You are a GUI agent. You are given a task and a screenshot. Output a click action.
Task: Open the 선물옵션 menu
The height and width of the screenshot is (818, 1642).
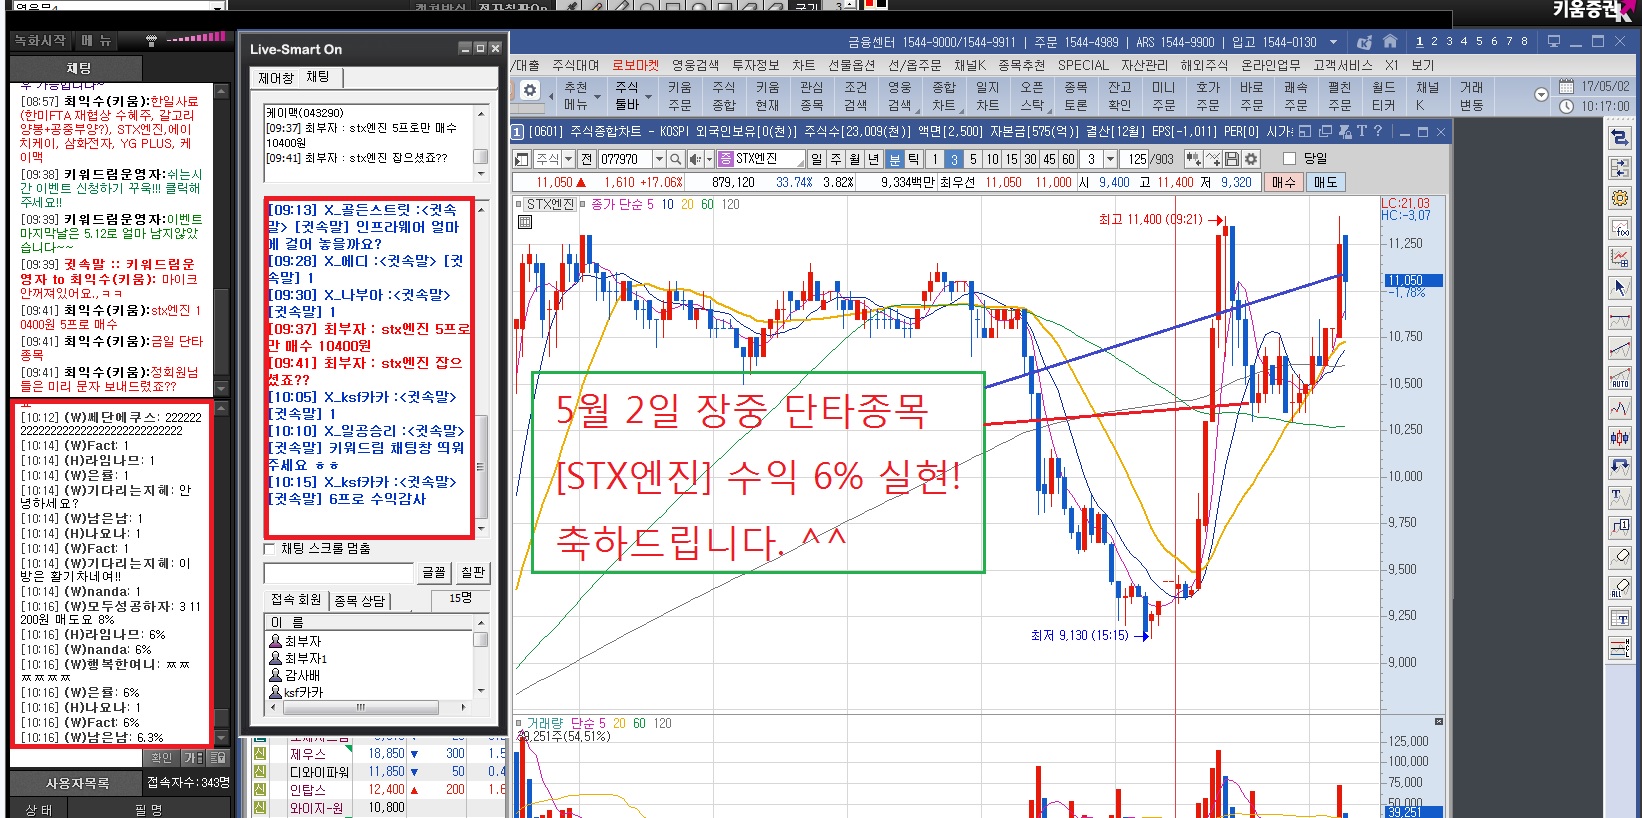click(851, 65)
